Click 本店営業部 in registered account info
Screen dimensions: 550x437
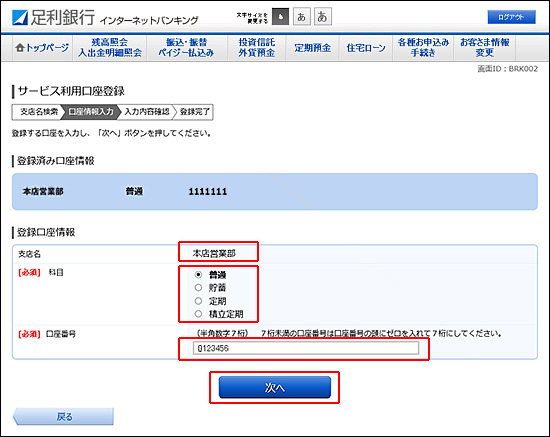43,191
